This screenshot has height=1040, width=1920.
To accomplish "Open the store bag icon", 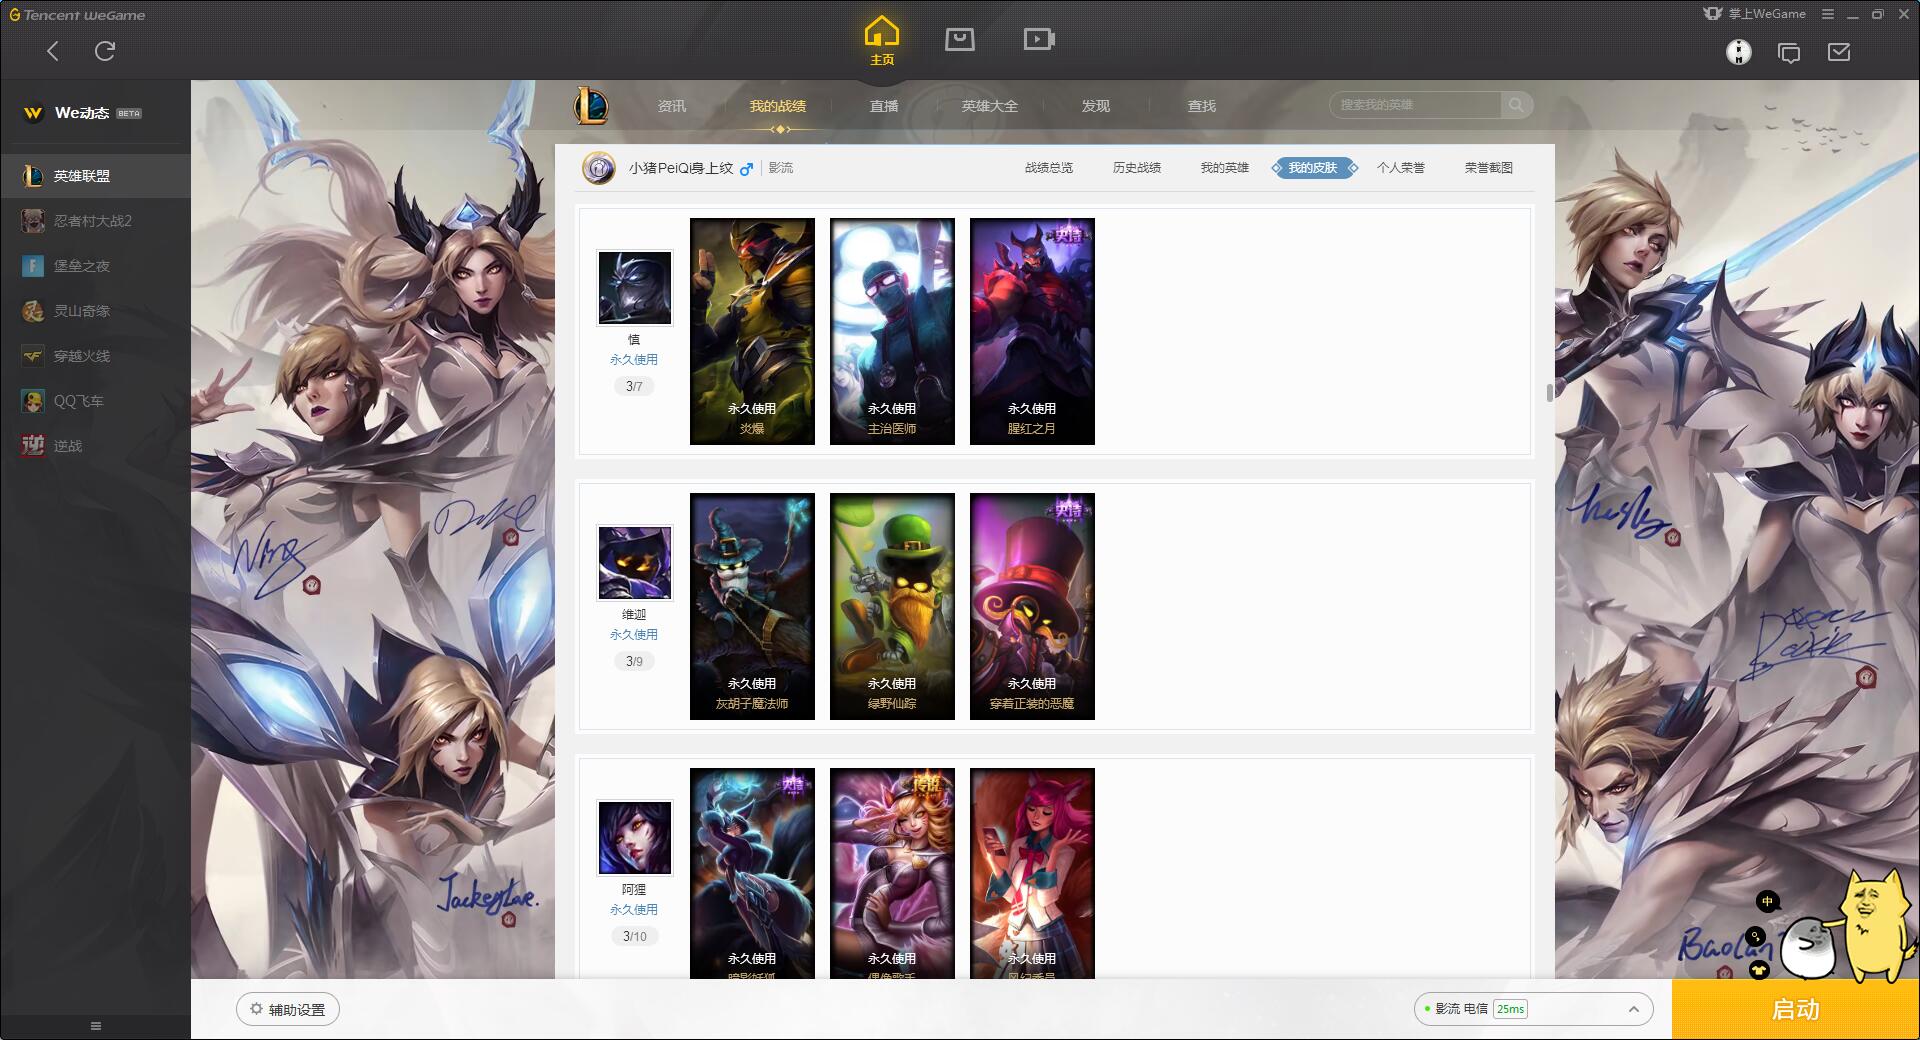I will point(960,39).
